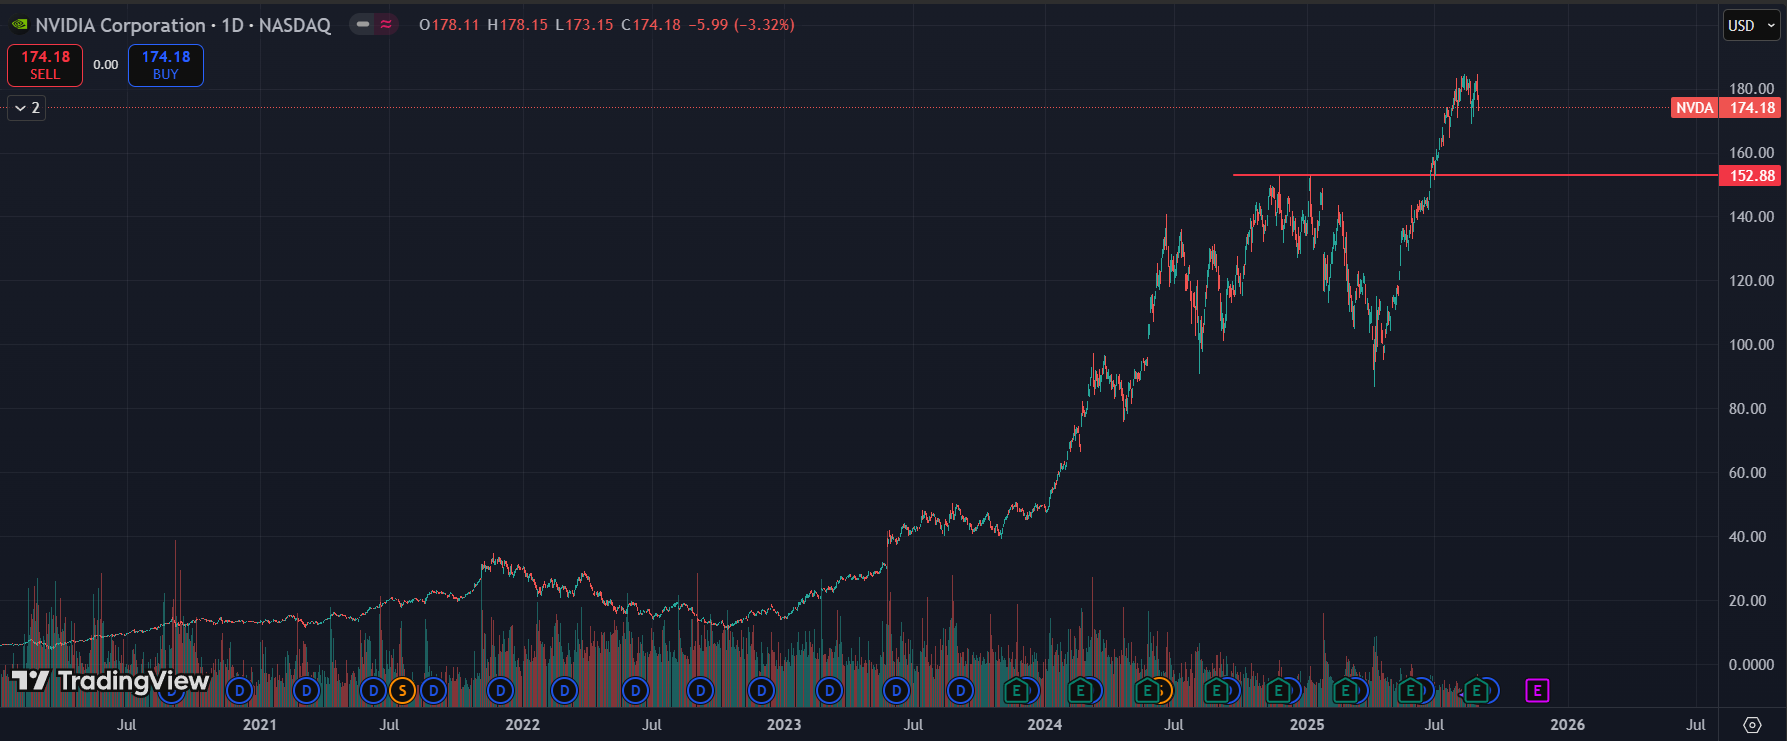Image resolution: width=1787 pixels, height=741 pixels.
Task: Click the NVIDIA logo icon beside the symbol name
Action: 19,25
